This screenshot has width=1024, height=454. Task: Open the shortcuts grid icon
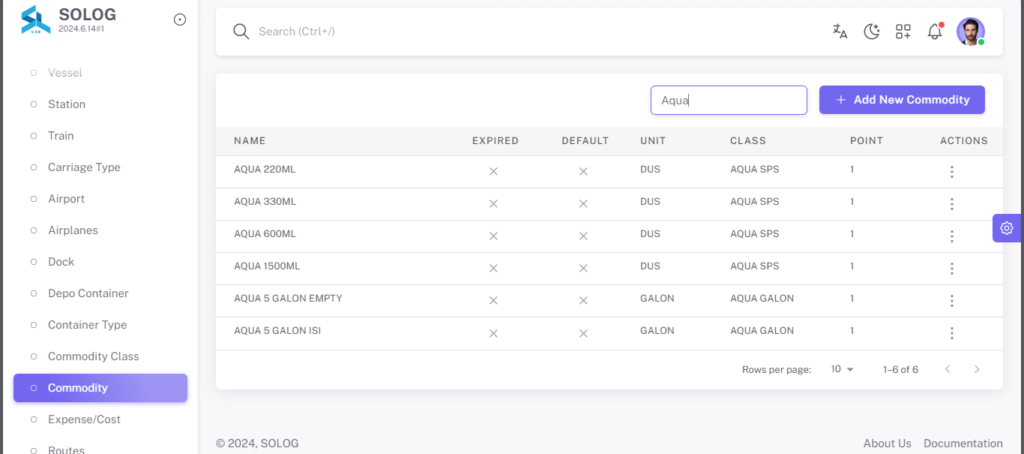[x=903, y=31]
